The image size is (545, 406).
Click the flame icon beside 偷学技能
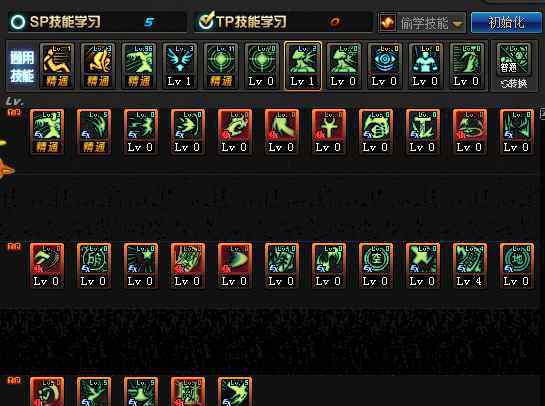point(388,23)
